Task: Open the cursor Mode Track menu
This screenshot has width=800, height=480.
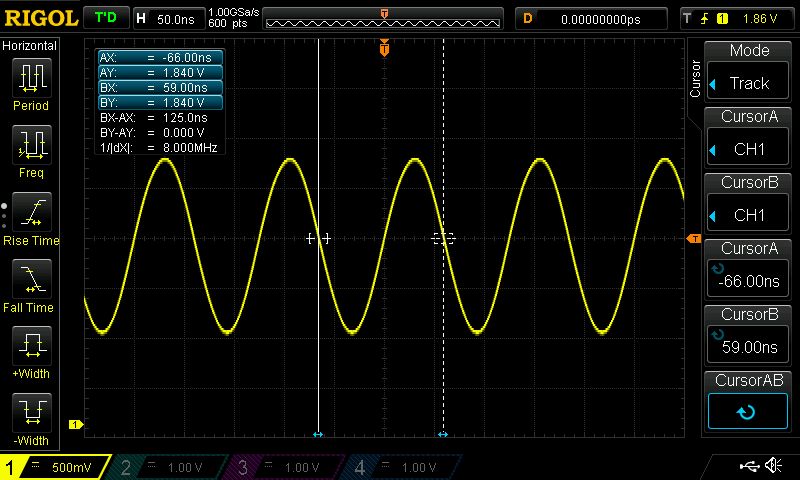Action: coord(749,73)
